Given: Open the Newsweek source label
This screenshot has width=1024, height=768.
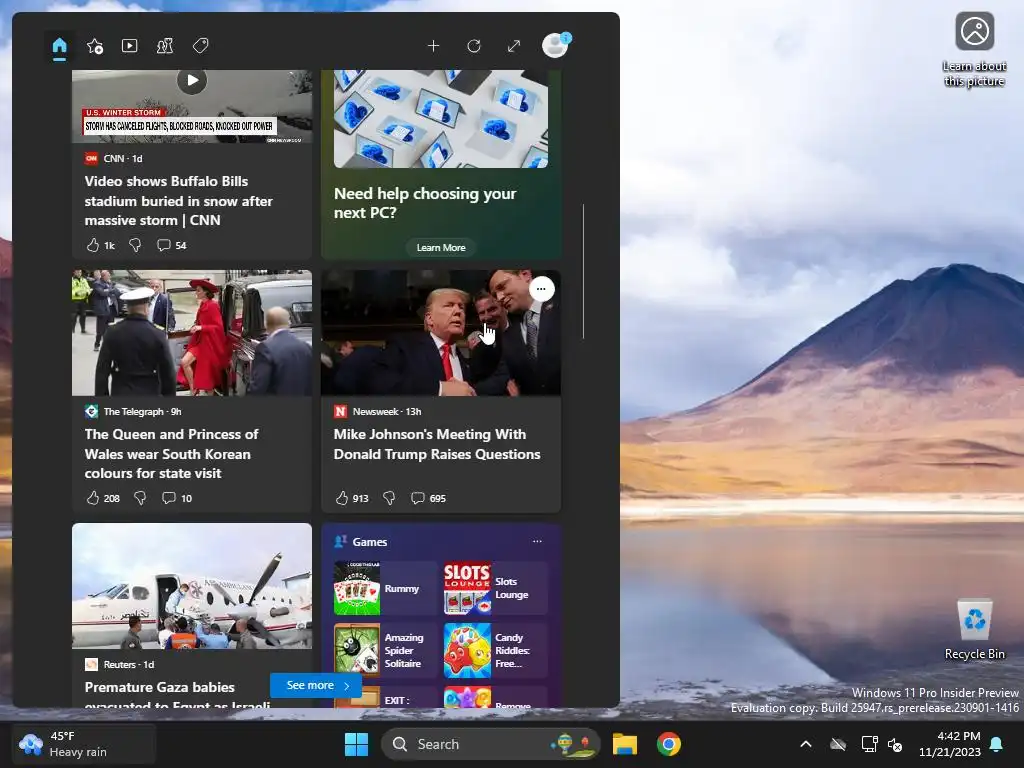Looking at the screenshot, I should (377, 411).
